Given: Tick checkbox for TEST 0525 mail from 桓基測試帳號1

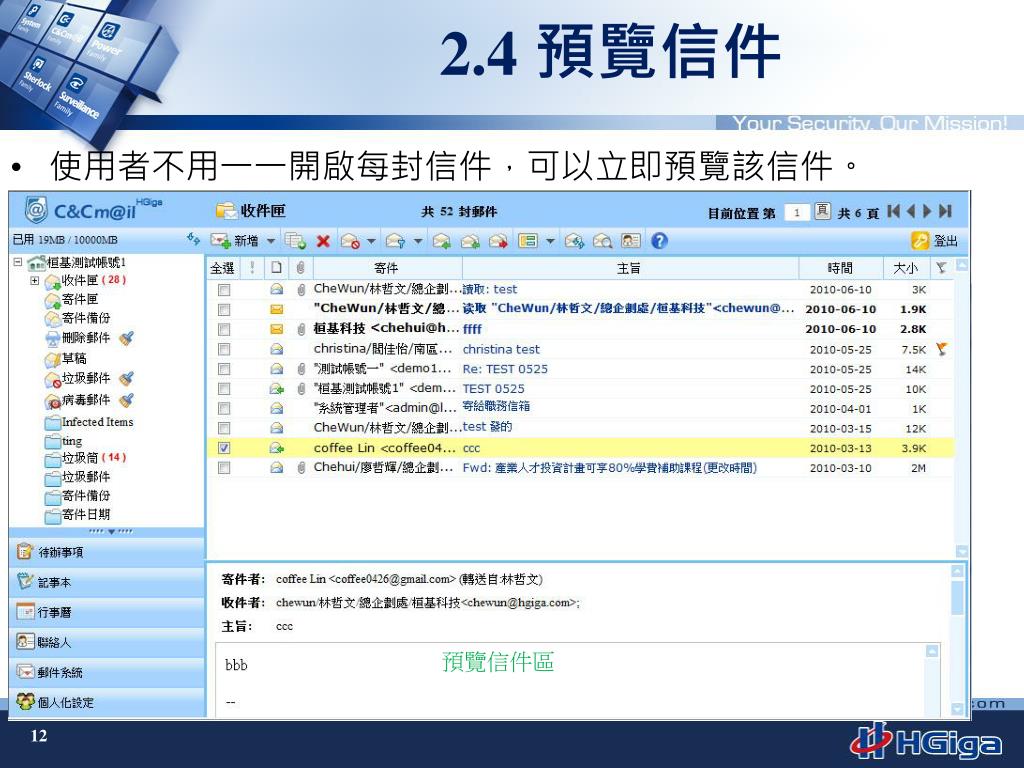Looking at the screenshot, I should [224, 389].
